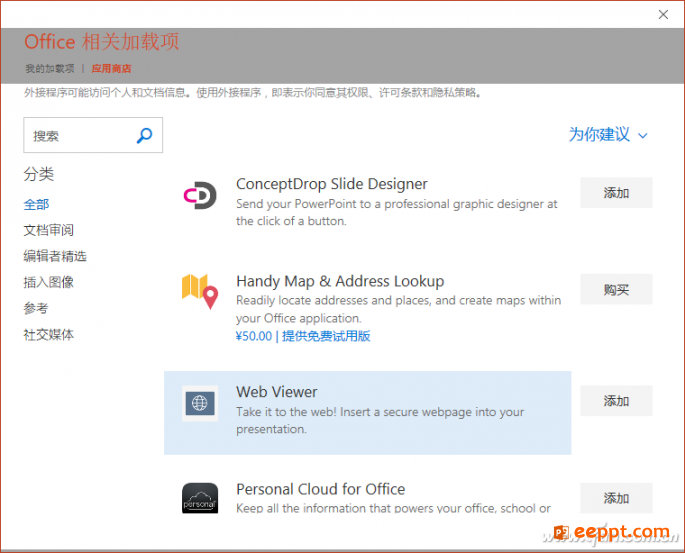Click the Web Viewer description text
Screen dimensions: 685x553
380,420
